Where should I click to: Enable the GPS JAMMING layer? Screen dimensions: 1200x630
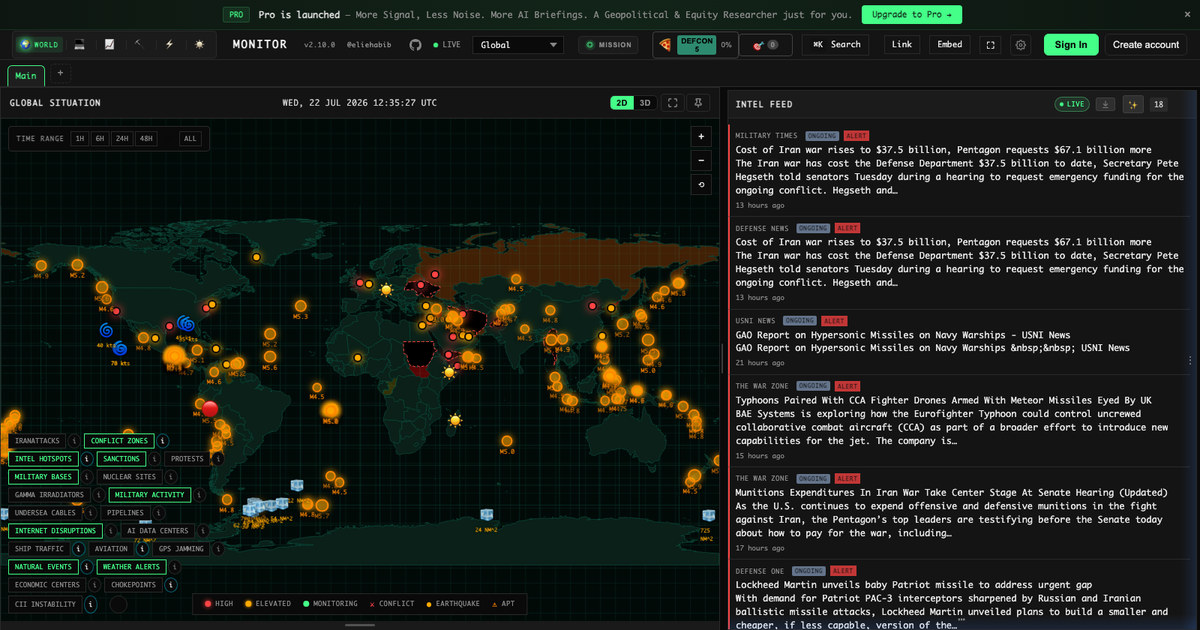(181, 549)
